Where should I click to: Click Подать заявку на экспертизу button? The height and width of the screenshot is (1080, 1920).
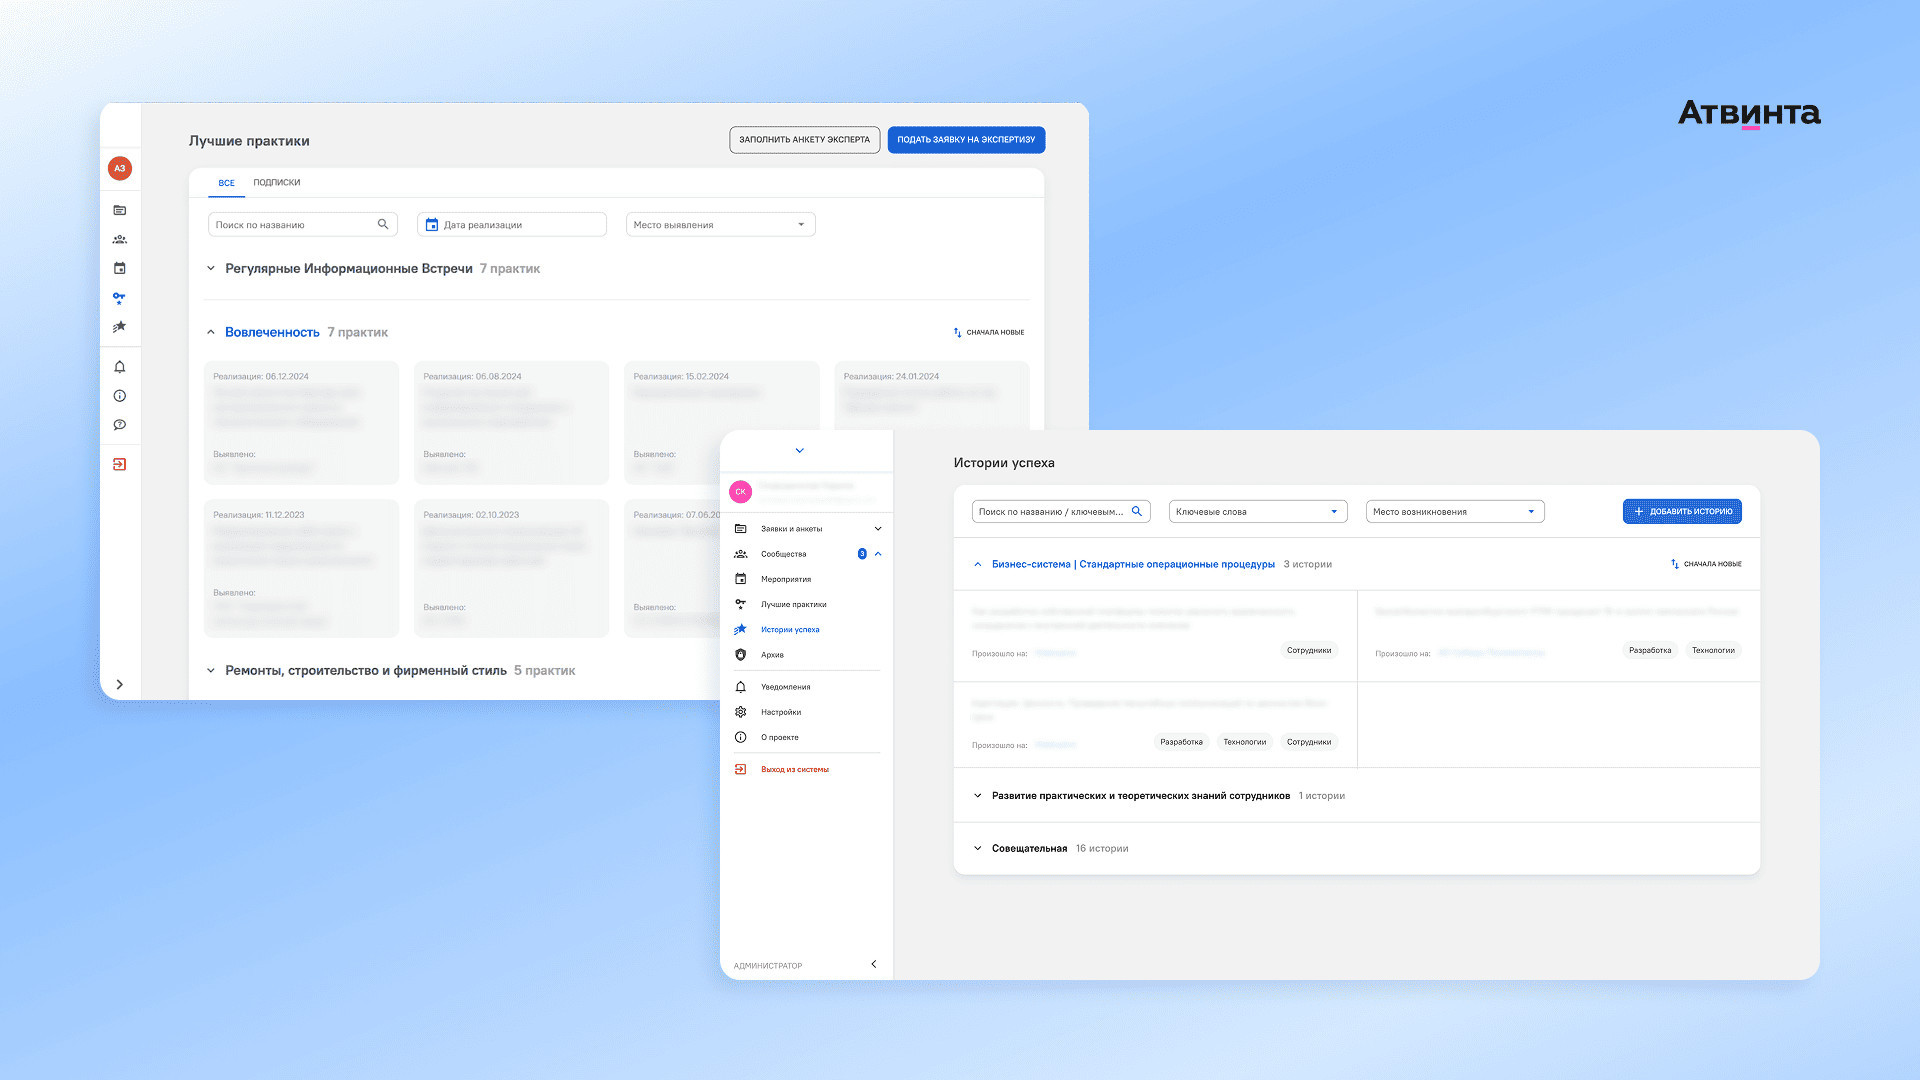pyautogui.click(x=965, y=140)
